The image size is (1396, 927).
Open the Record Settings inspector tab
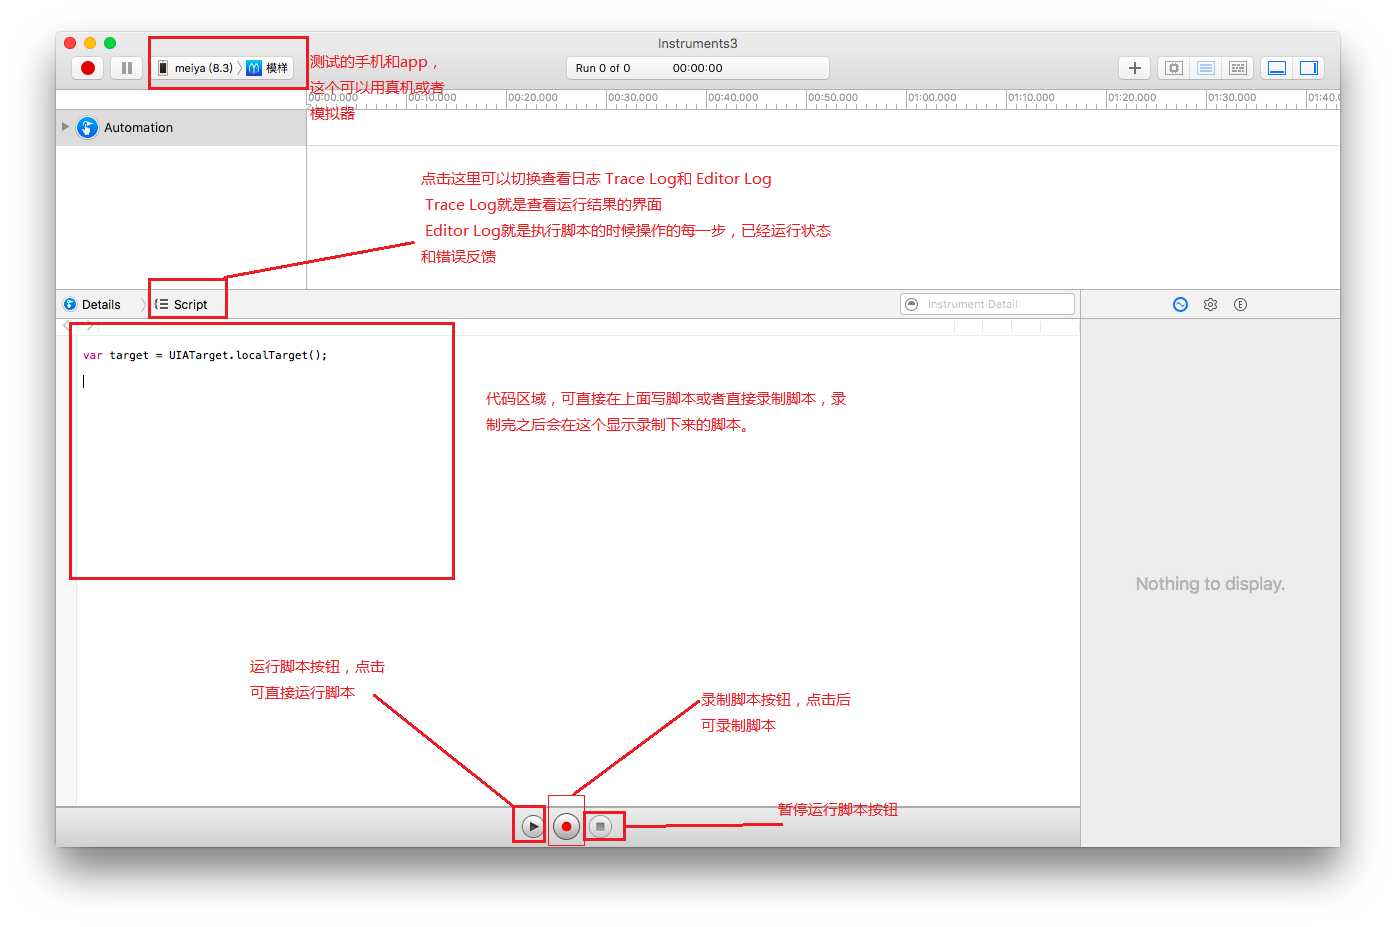1180,304
